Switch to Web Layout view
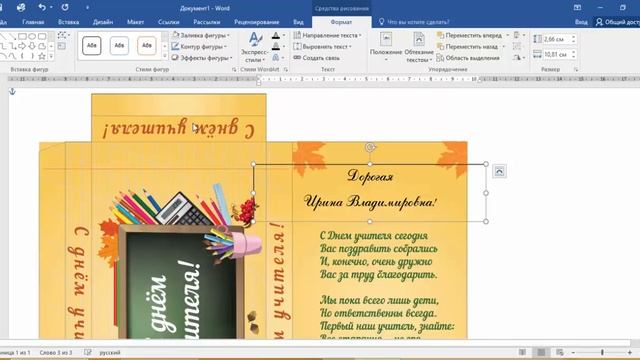The width and height of the screenshot is (640, 360). tap(560, 352)
